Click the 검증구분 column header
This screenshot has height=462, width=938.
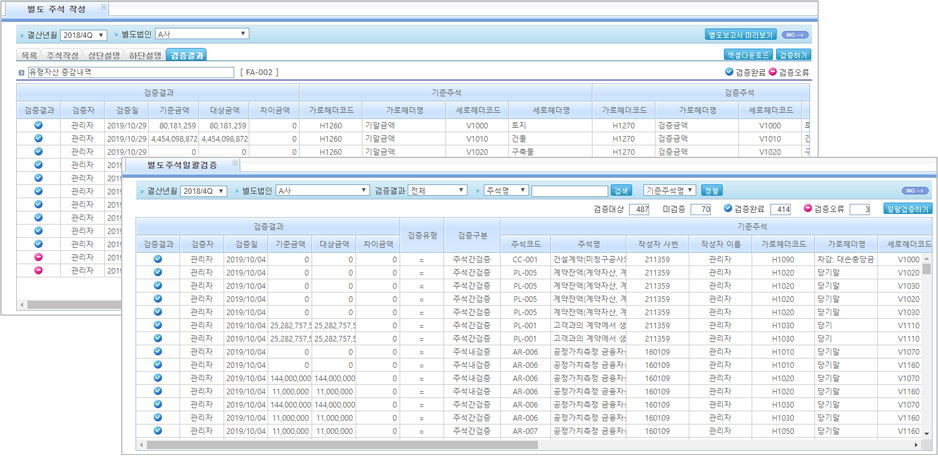(x=473, y=235)
